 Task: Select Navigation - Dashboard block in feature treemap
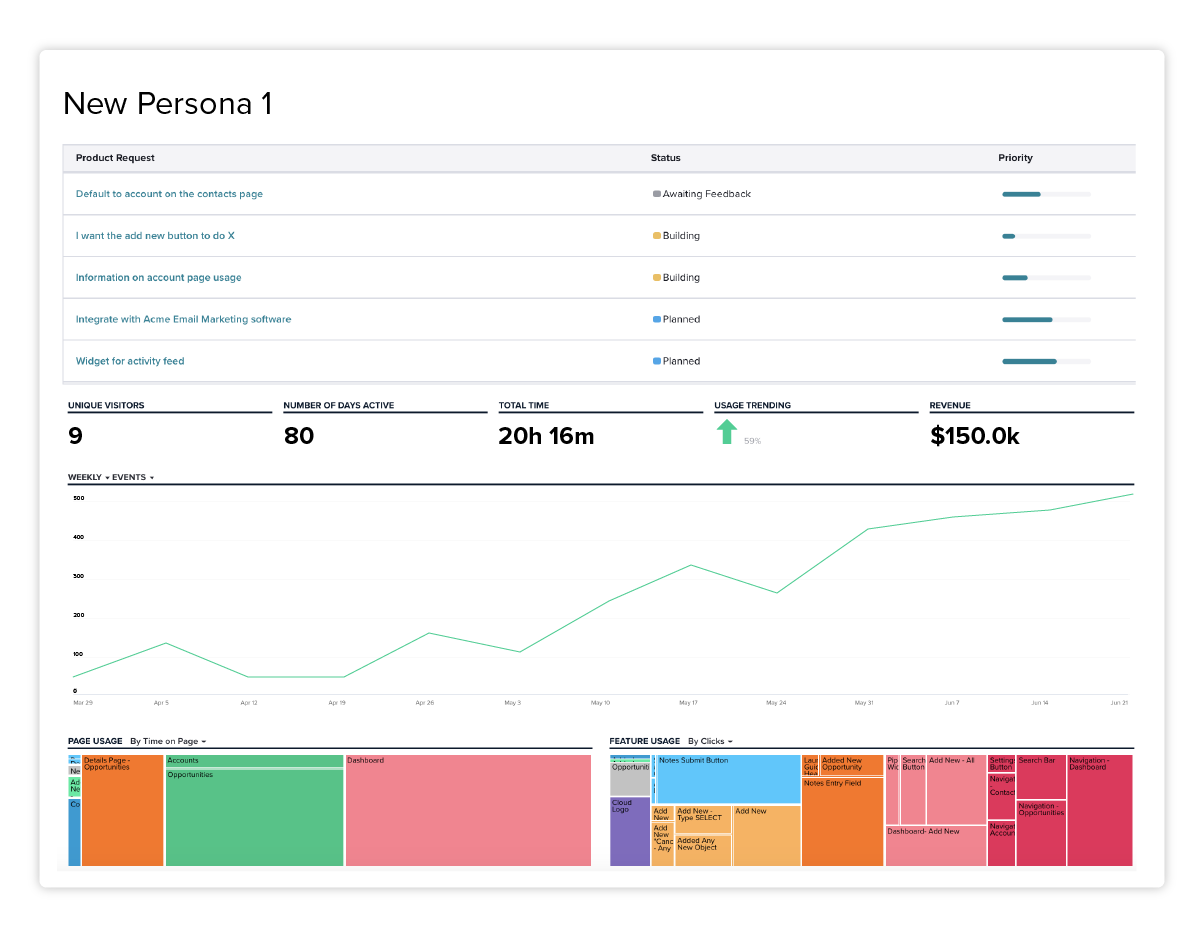[1100, 810]
